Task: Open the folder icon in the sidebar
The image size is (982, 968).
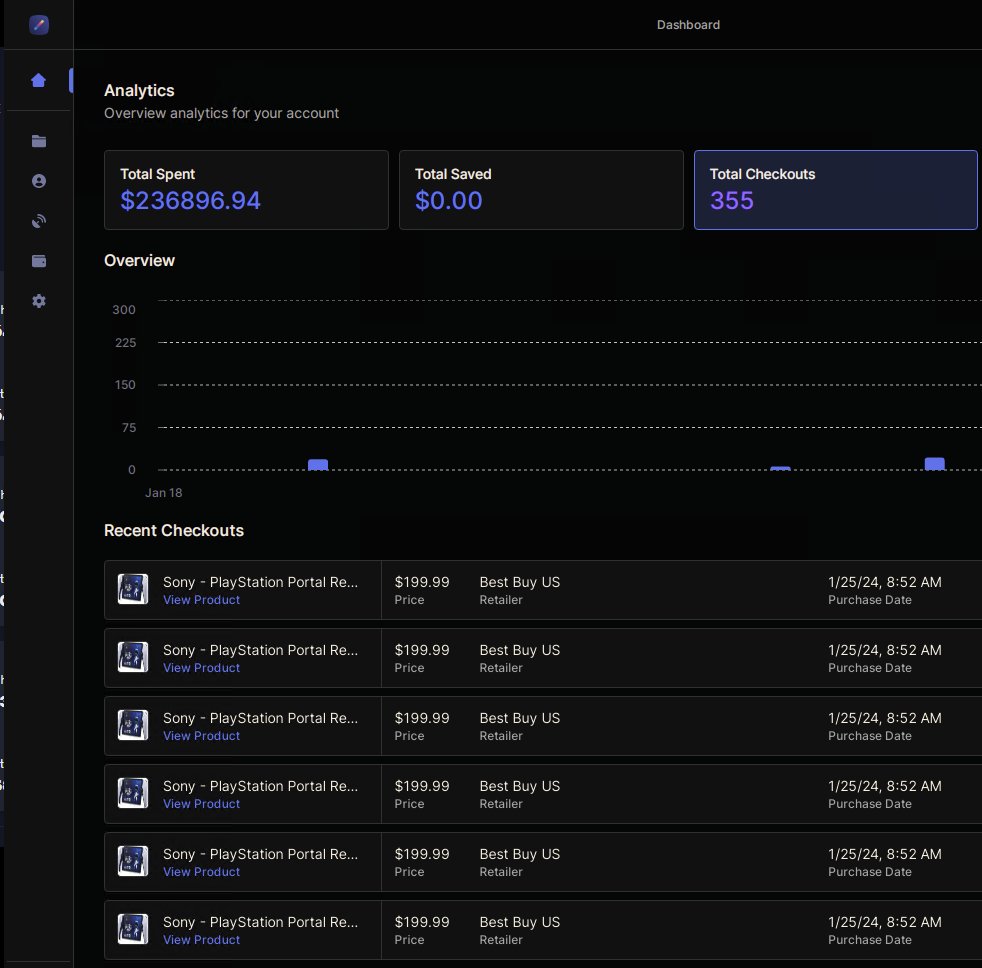Action: click(39, 141)
